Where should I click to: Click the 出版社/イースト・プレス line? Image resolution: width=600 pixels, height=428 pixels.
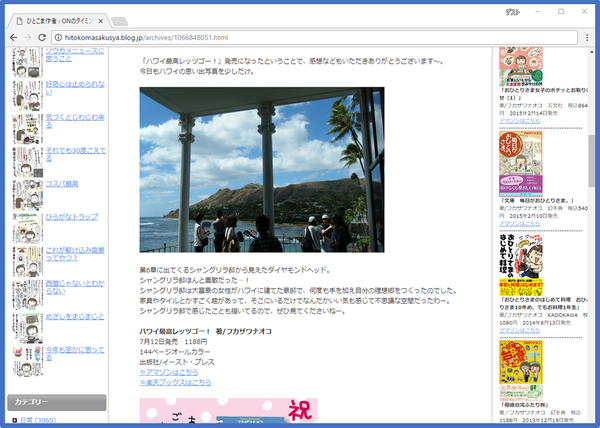[x=177, y=362]
